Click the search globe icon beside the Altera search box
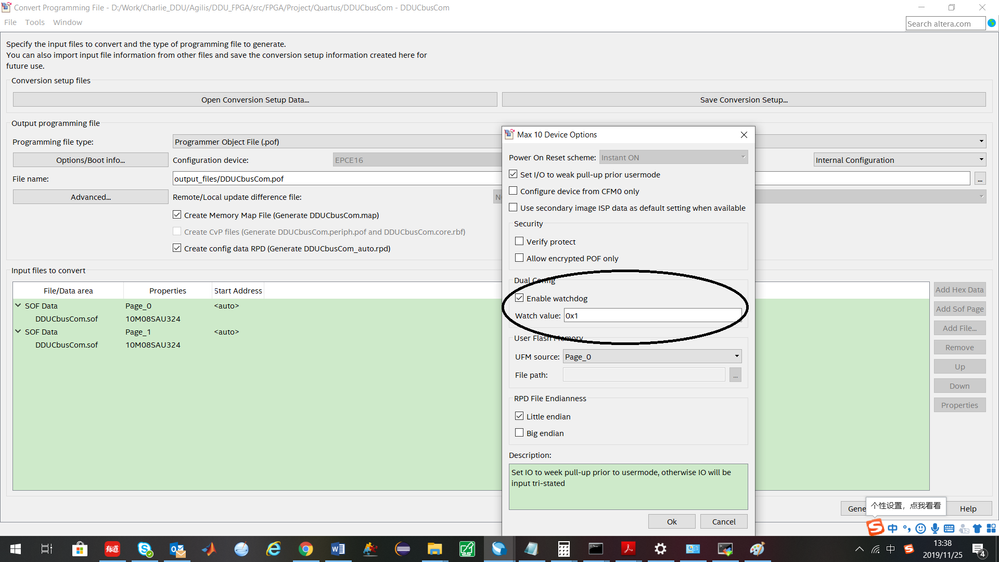This screenshot has width=999, height=562. point(991,23)
